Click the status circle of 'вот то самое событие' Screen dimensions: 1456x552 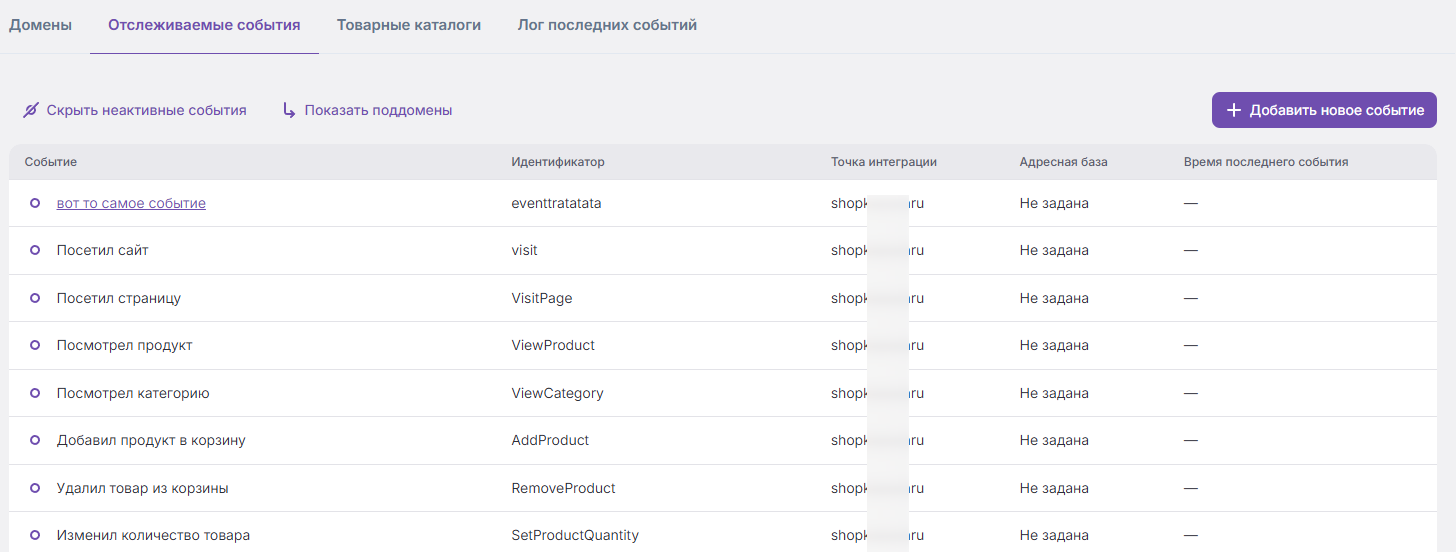click(35, 203)
